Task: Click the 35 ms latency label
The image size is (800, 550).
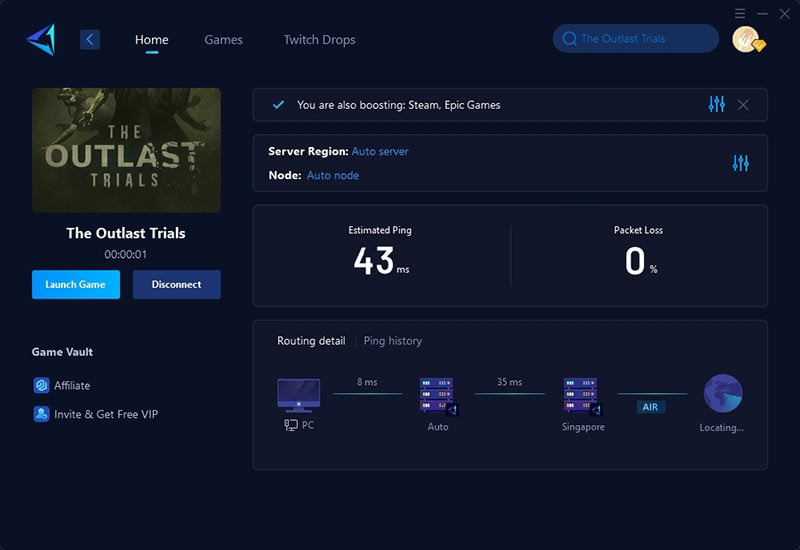Action: coord(510,382)
